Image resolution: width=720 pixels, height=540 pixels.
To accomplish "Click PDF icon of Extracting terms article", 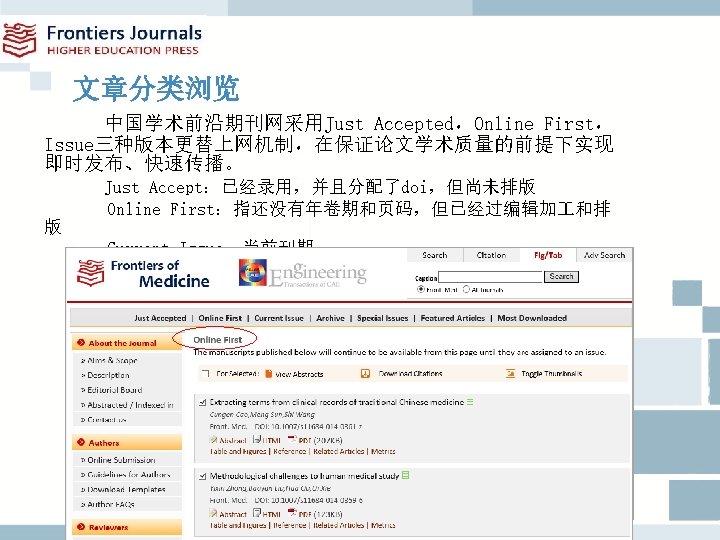I will point(292,439).
